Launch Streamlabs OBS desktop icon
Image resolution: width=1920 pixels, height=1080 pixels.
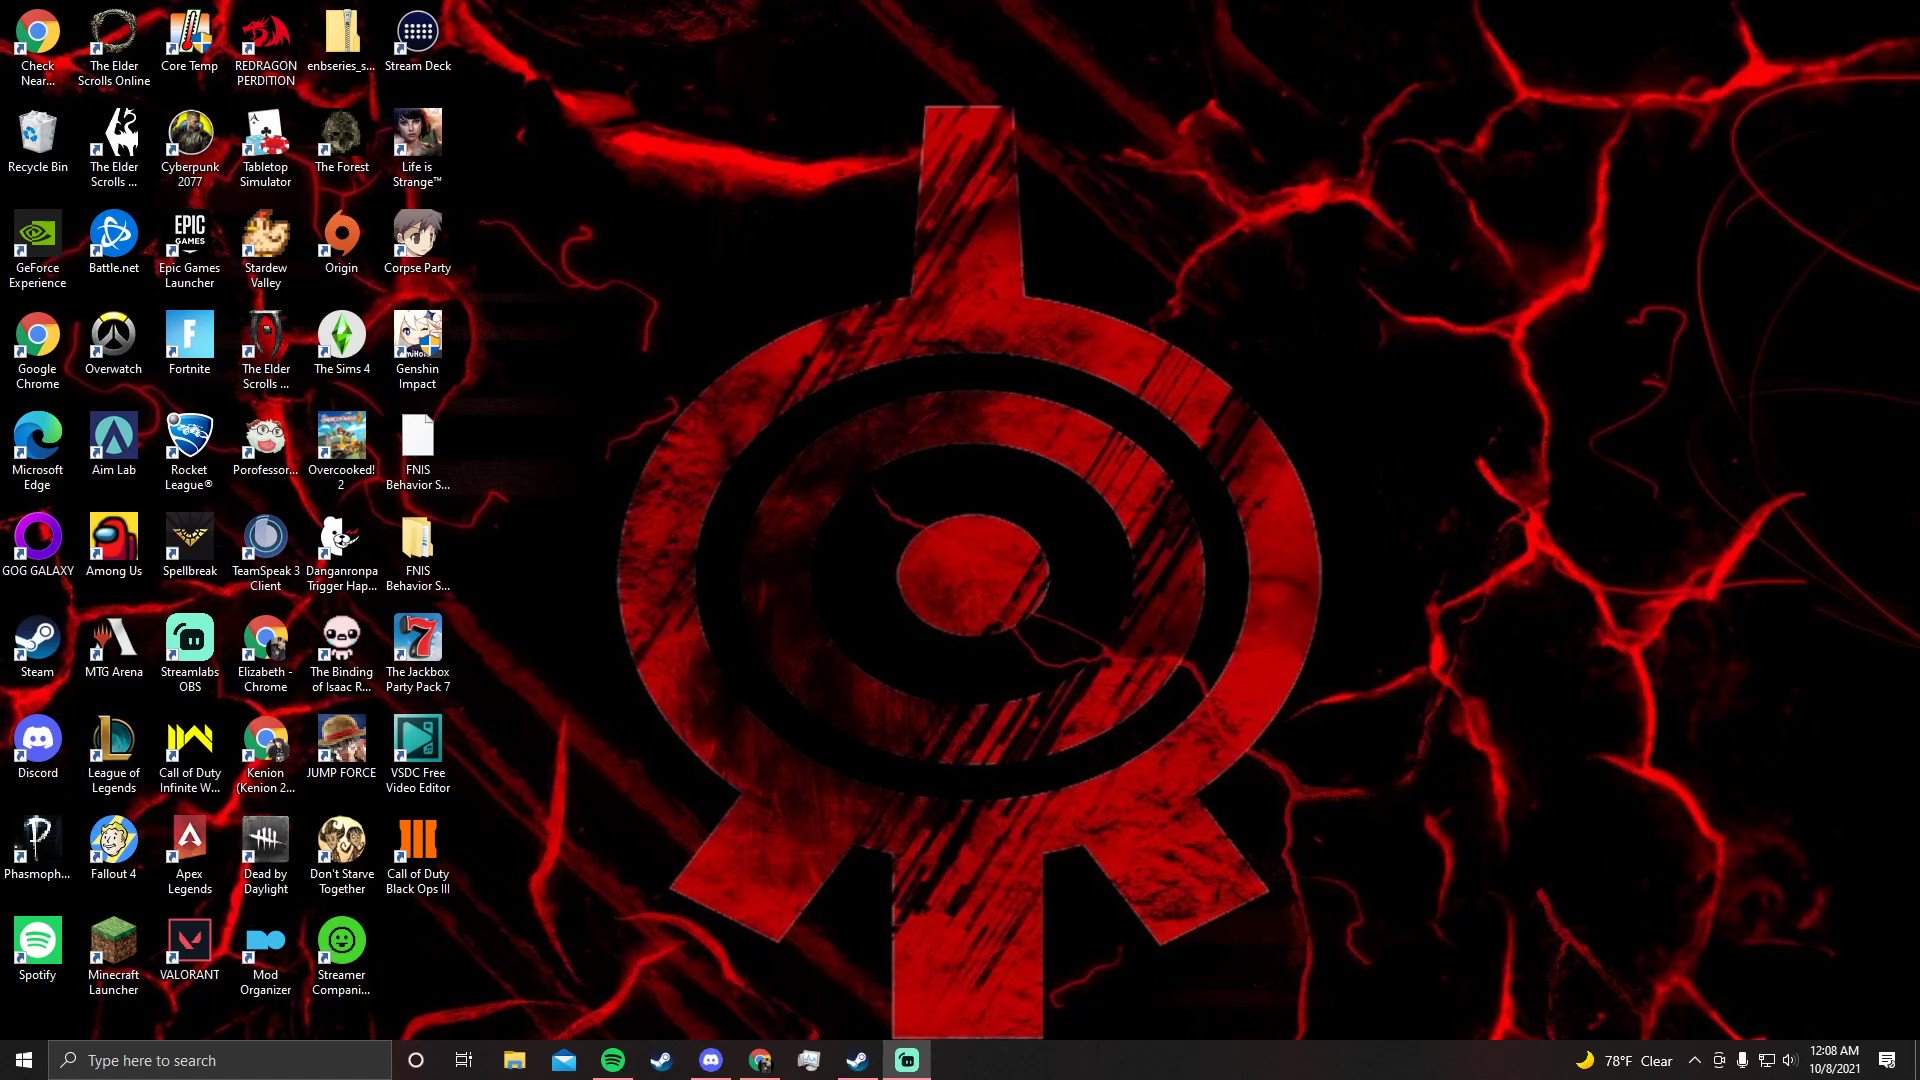click(x=190, y=654)
